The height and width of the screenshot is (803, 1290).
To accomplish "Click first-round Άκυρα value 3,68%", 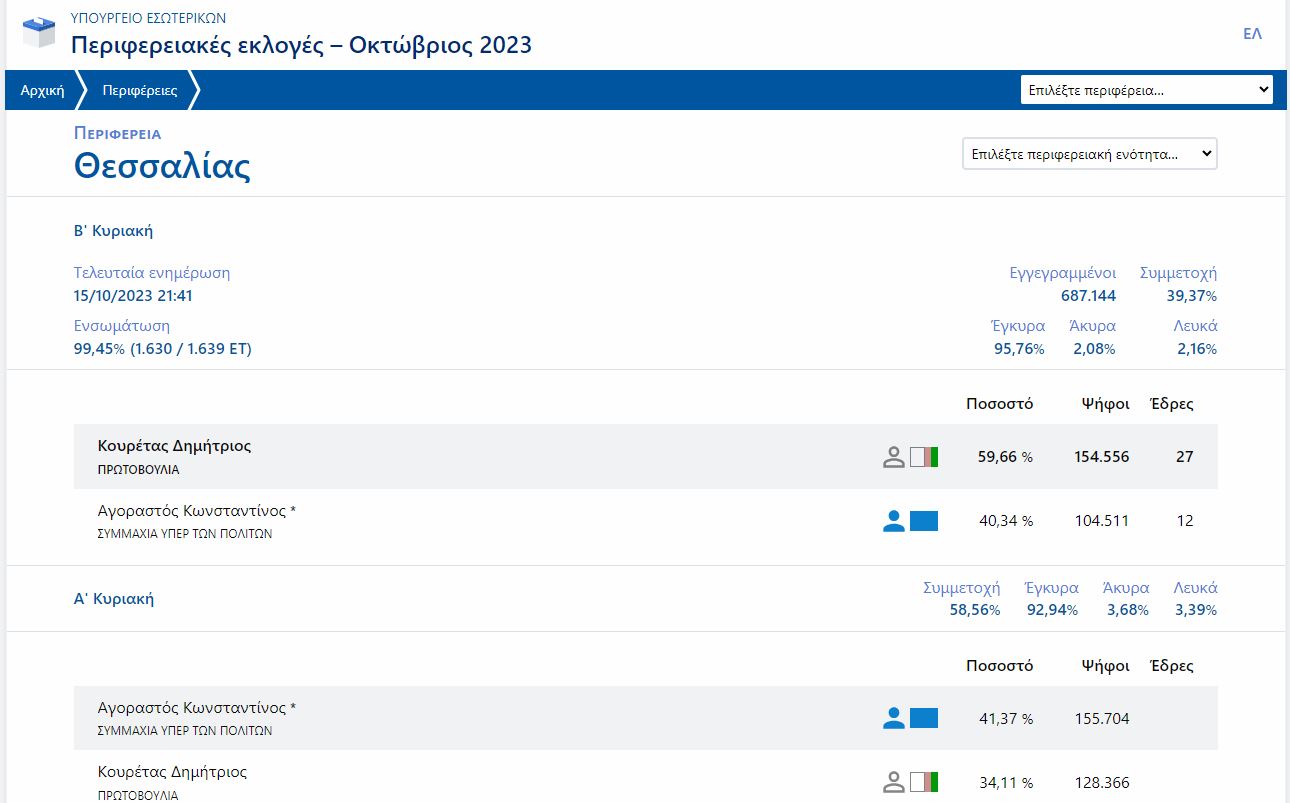I will click(1128, 610).
